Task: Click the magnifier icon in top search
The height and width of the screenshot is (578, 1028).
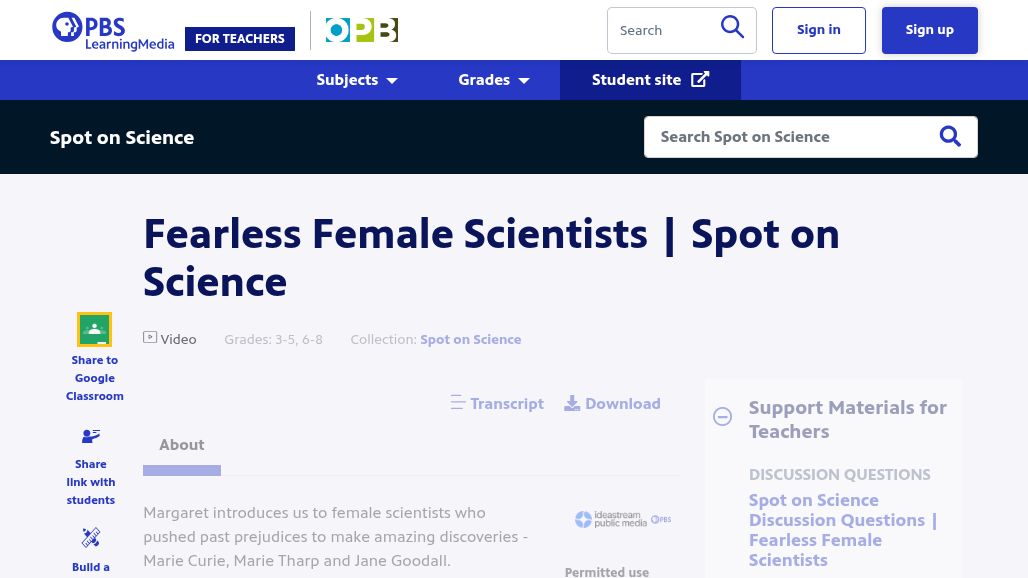Action: (x=732, y=28)
